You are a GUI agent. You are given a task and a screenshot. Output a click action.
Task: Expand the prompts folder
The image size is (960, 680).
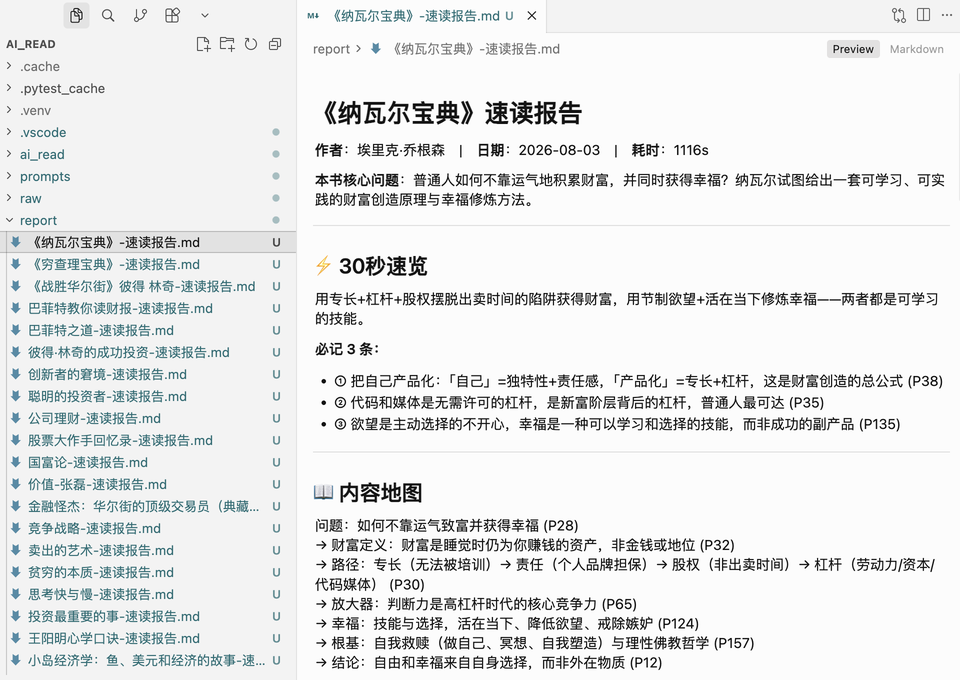(148, 176)
